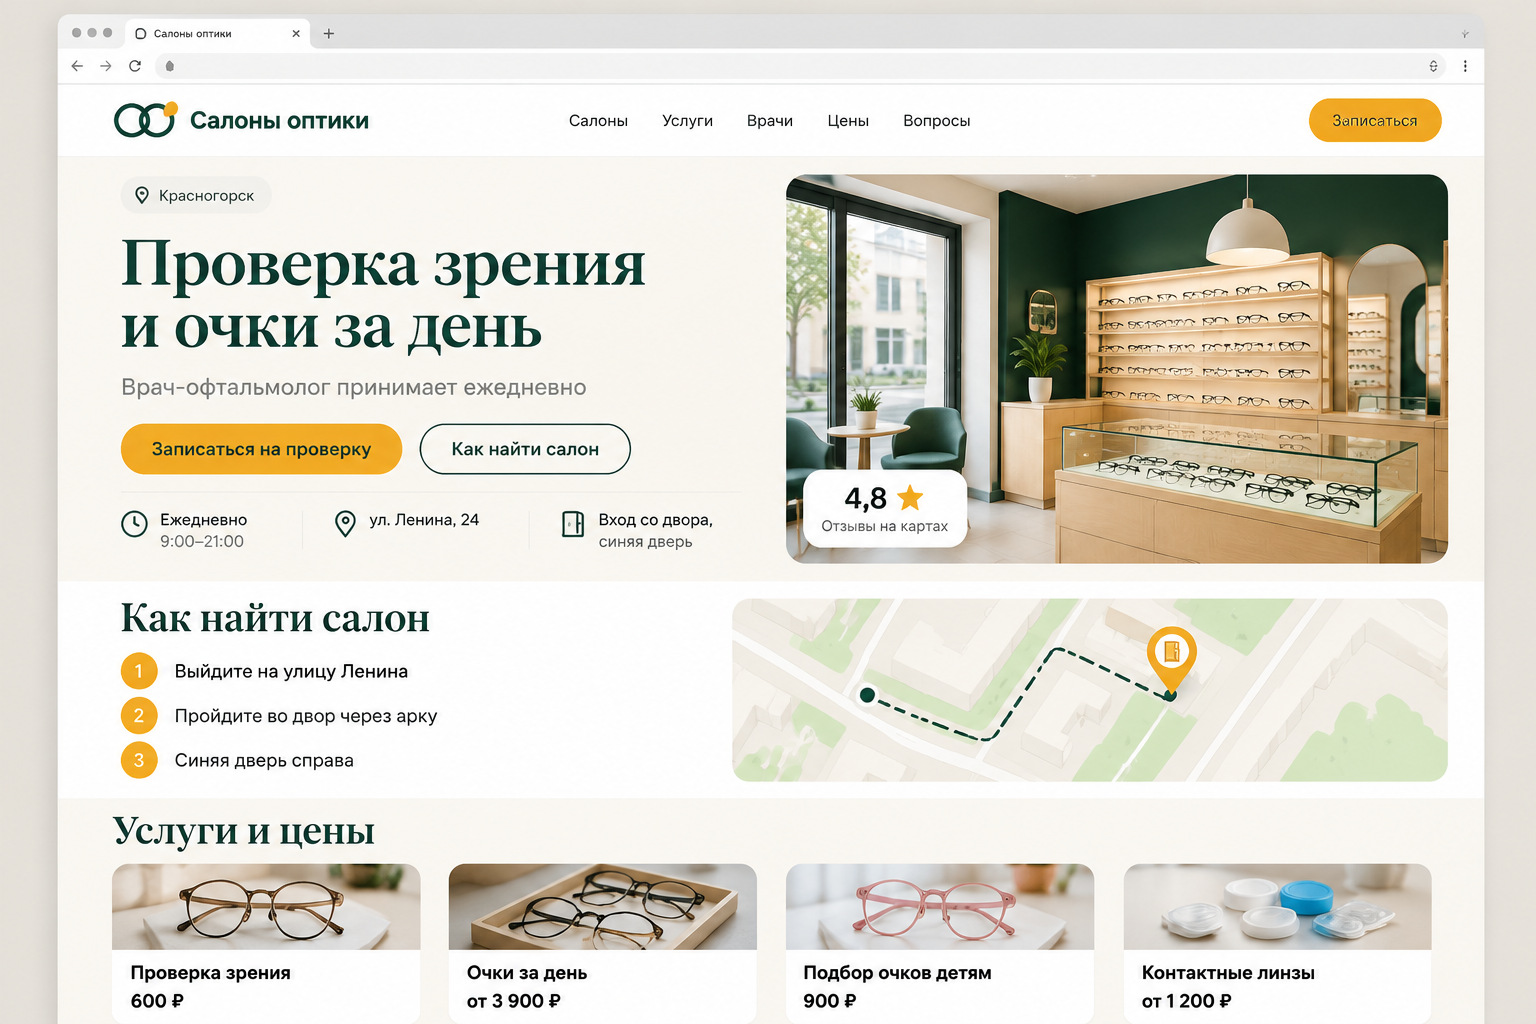Click the pin icon beside ул. Ленина, 24
Image resolution: width=1536 pixels, height=1024 pixels.
pyautogui.click(x=345, y=523)
